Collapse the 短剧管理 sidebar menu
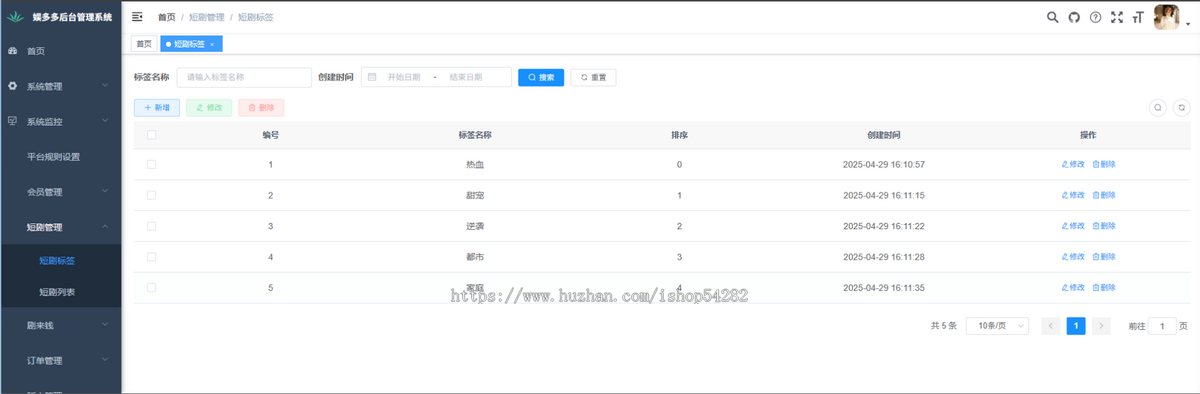 pos(60,227)
